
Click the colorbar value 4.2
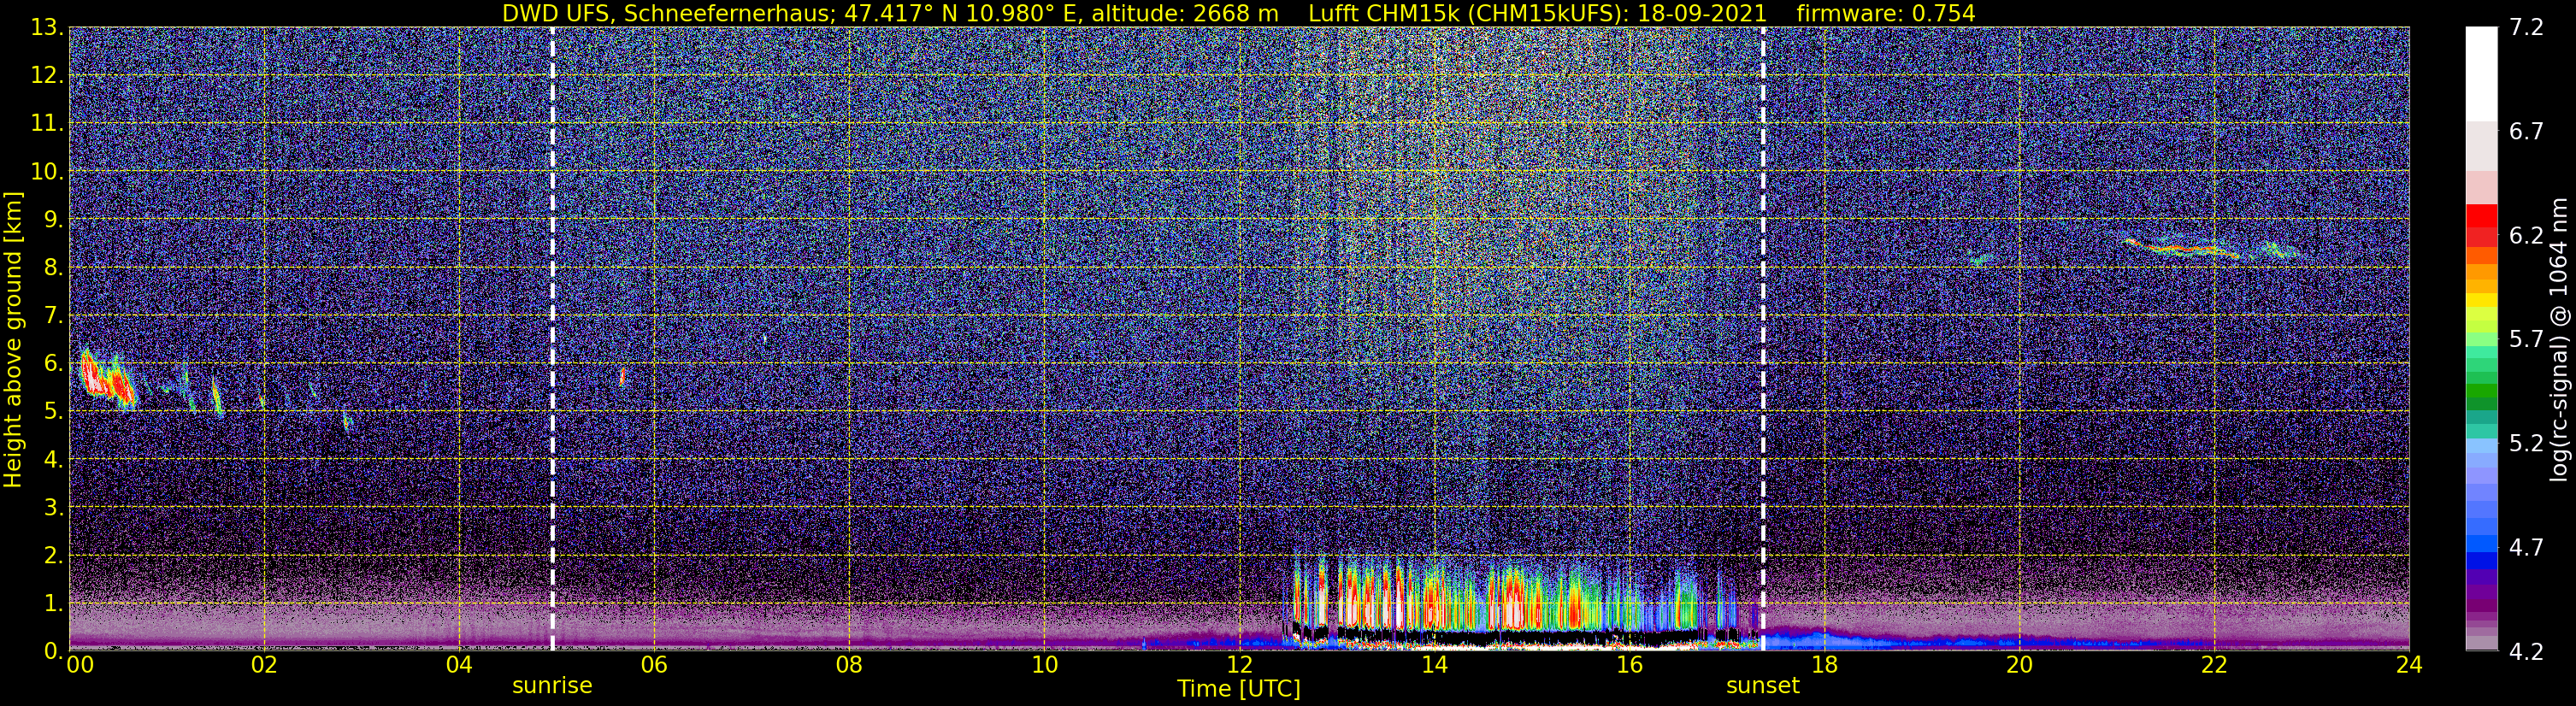click(x=2526, y=652)
